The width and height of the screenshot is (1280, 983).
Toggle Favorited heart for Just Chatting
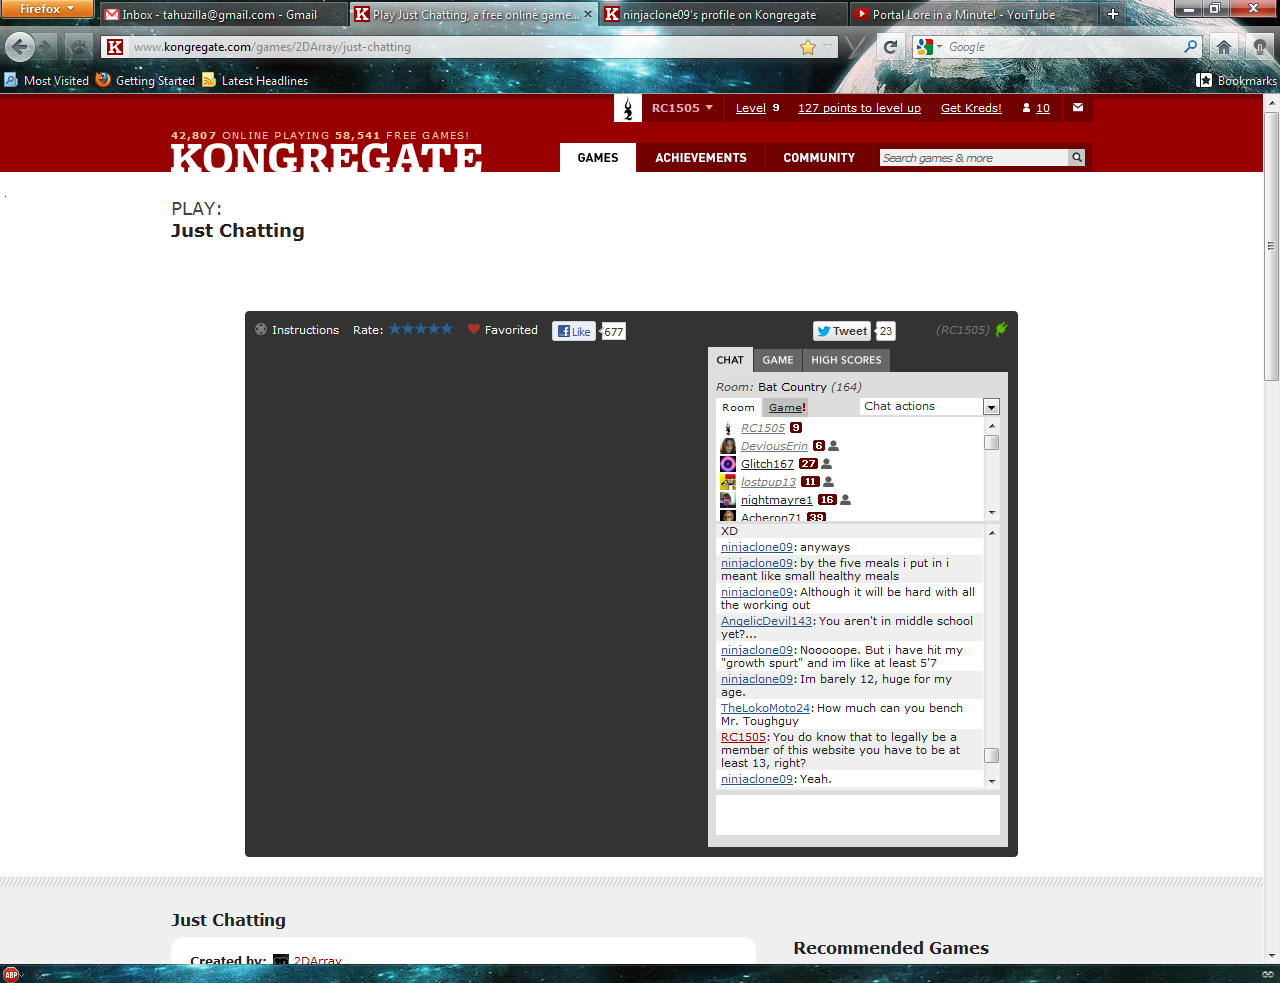[x=472, y=330]
